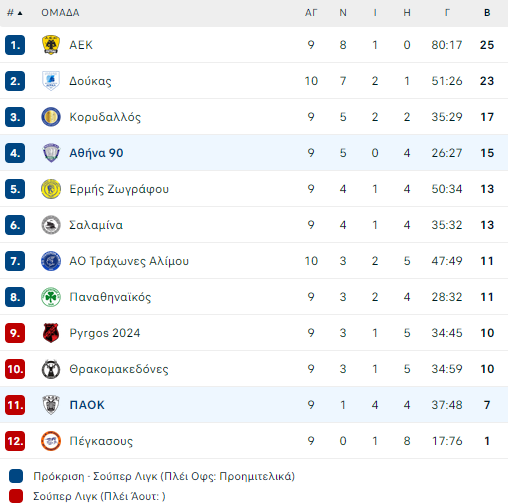Click the blue Πρόκριση legend swatch

click(x=16, y=476)
